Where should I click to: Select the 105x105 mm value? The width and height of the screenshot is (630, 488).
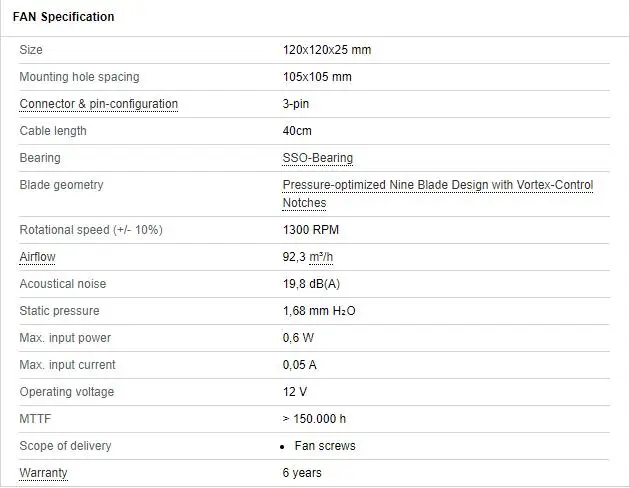point(317,77)
